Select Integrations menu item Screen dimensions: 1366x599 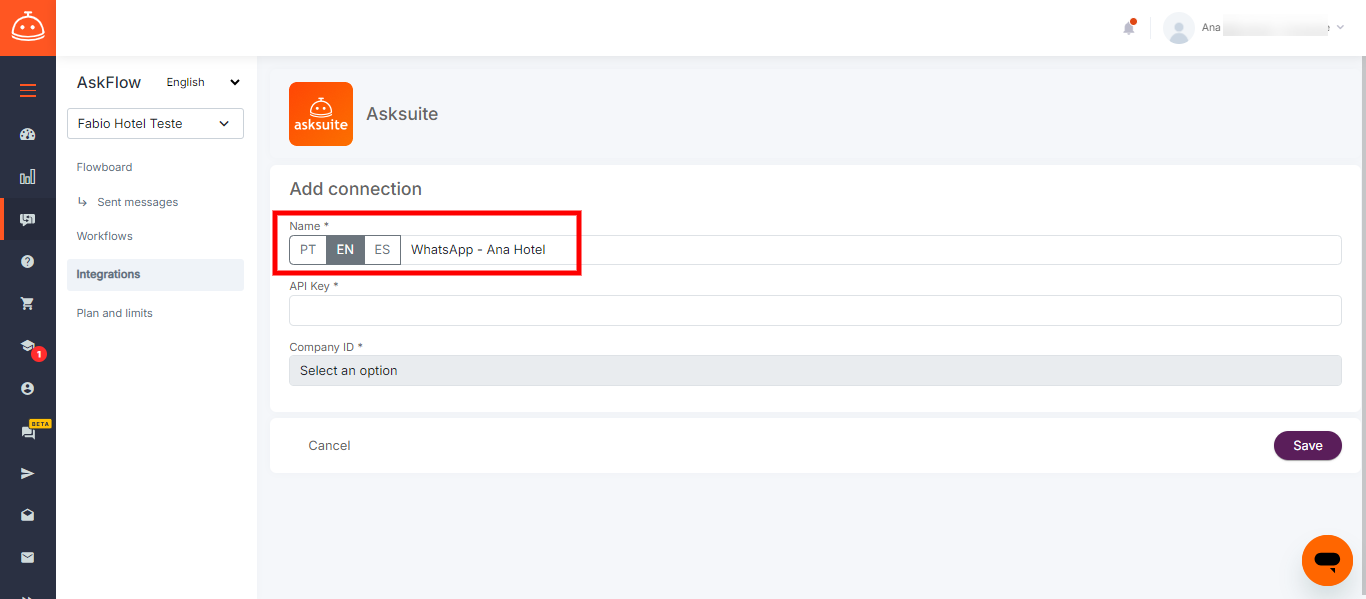coord(155,274)
